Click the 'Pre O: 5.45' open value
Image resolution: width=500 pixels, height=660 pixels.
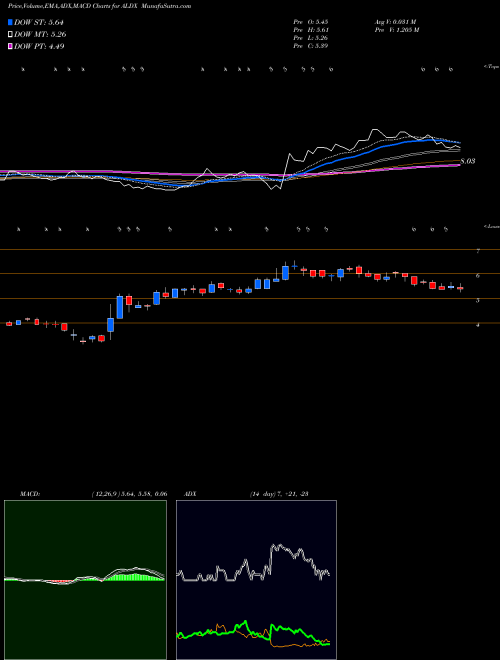[x=311, y=21]
